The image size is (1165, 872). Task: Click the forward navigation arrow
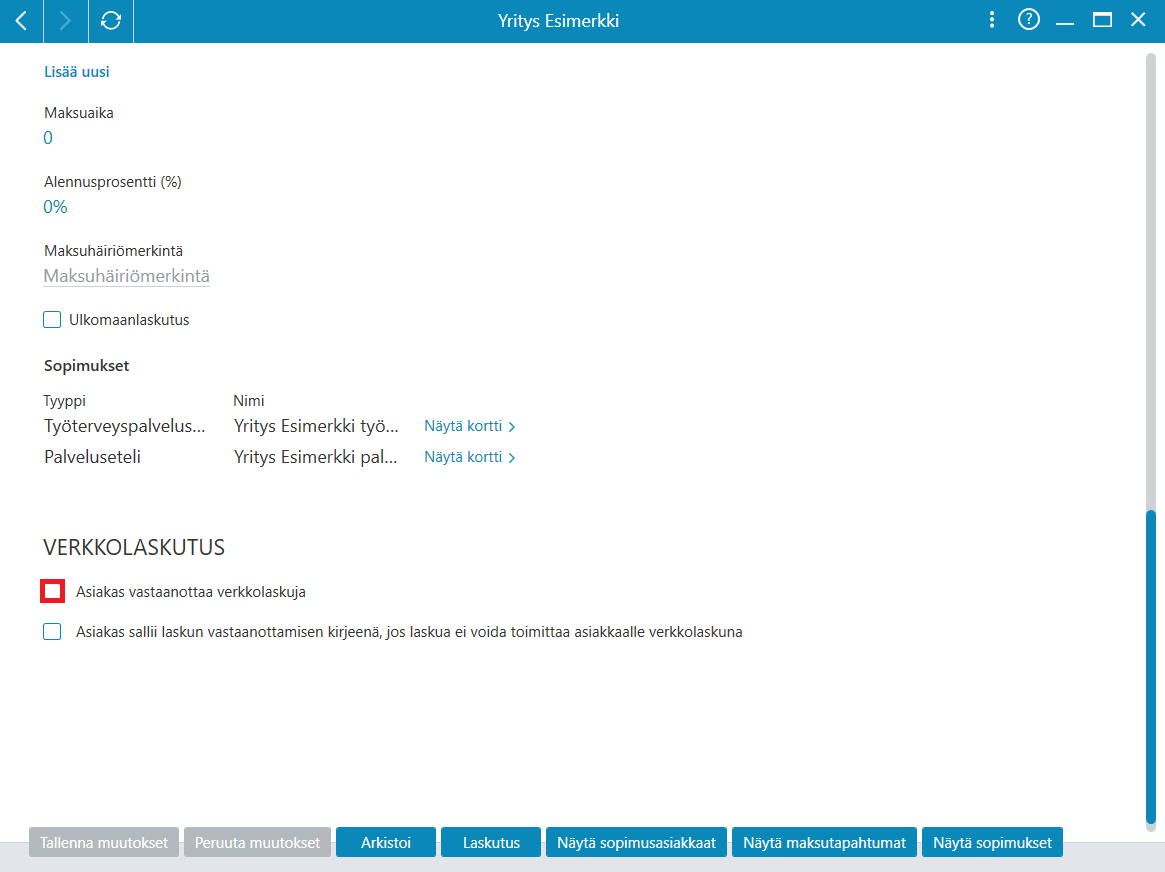pos(65,21)
